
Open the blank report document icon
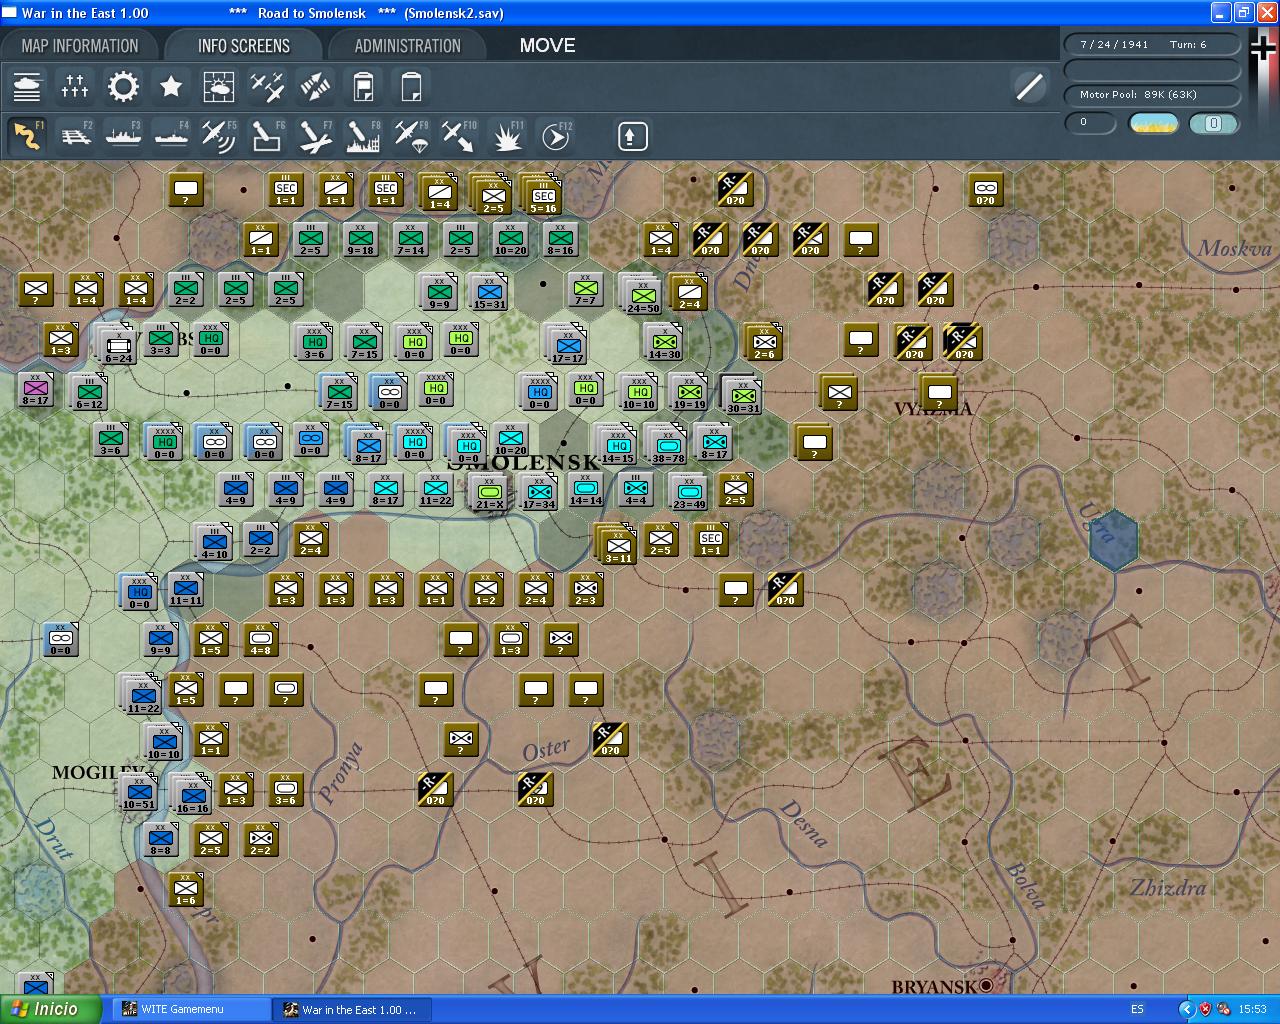(x=411, y=87)
